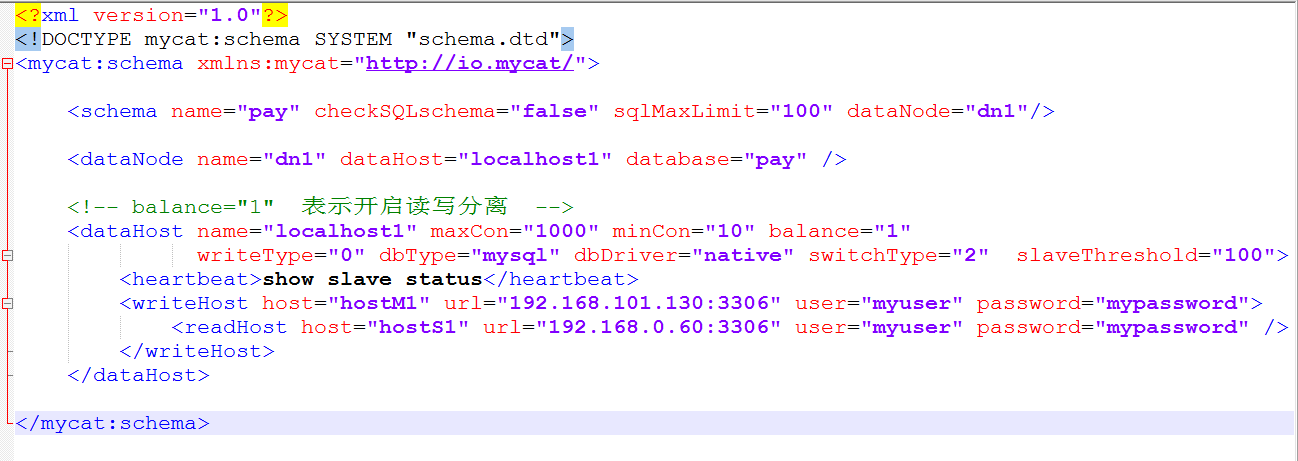Click the closing dataHost tag
This screenshot has width=1298, height=461.
coord(139,376)
